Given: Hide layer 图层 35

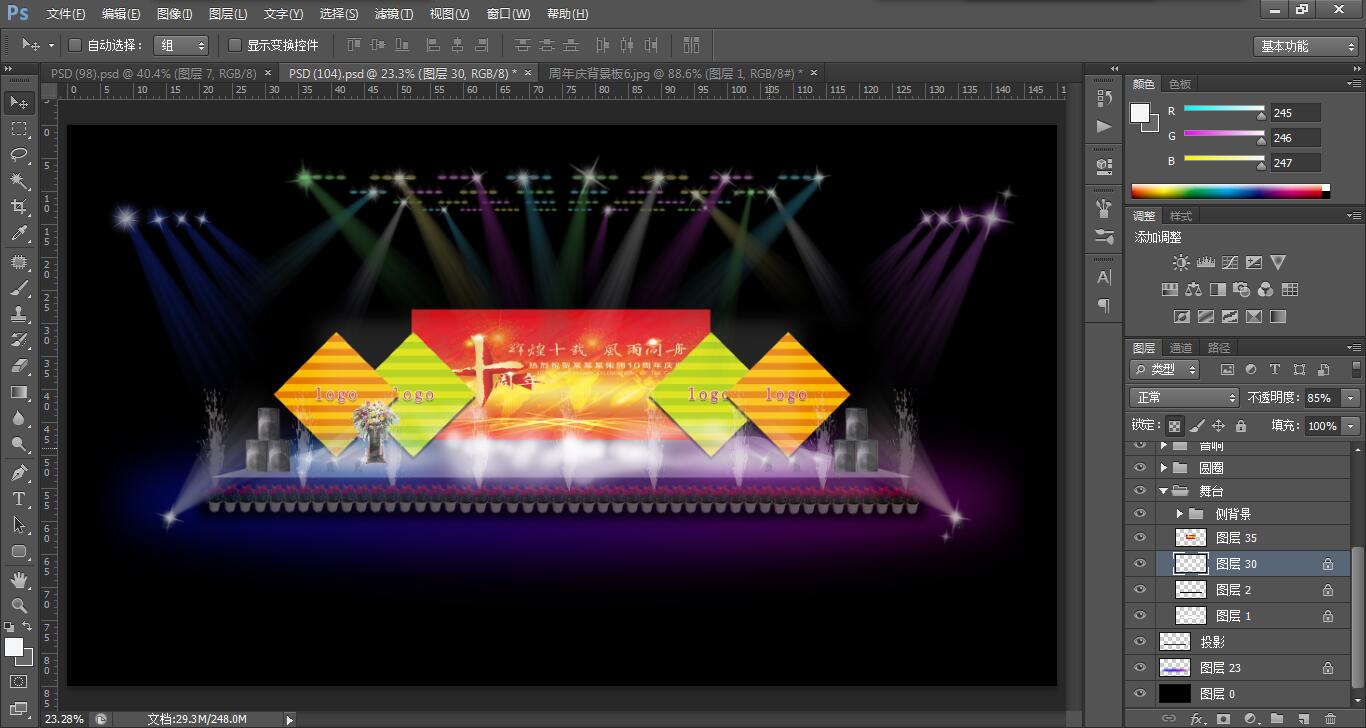Looking at the screenshot, I should (x=1139, y=538).
